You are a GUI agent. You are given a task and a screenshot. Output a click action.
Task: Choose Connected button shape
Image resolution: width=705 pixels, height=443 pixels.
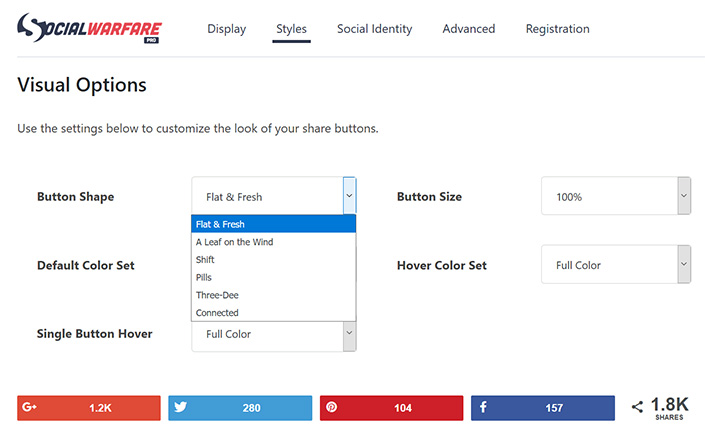tap(273, 313)
